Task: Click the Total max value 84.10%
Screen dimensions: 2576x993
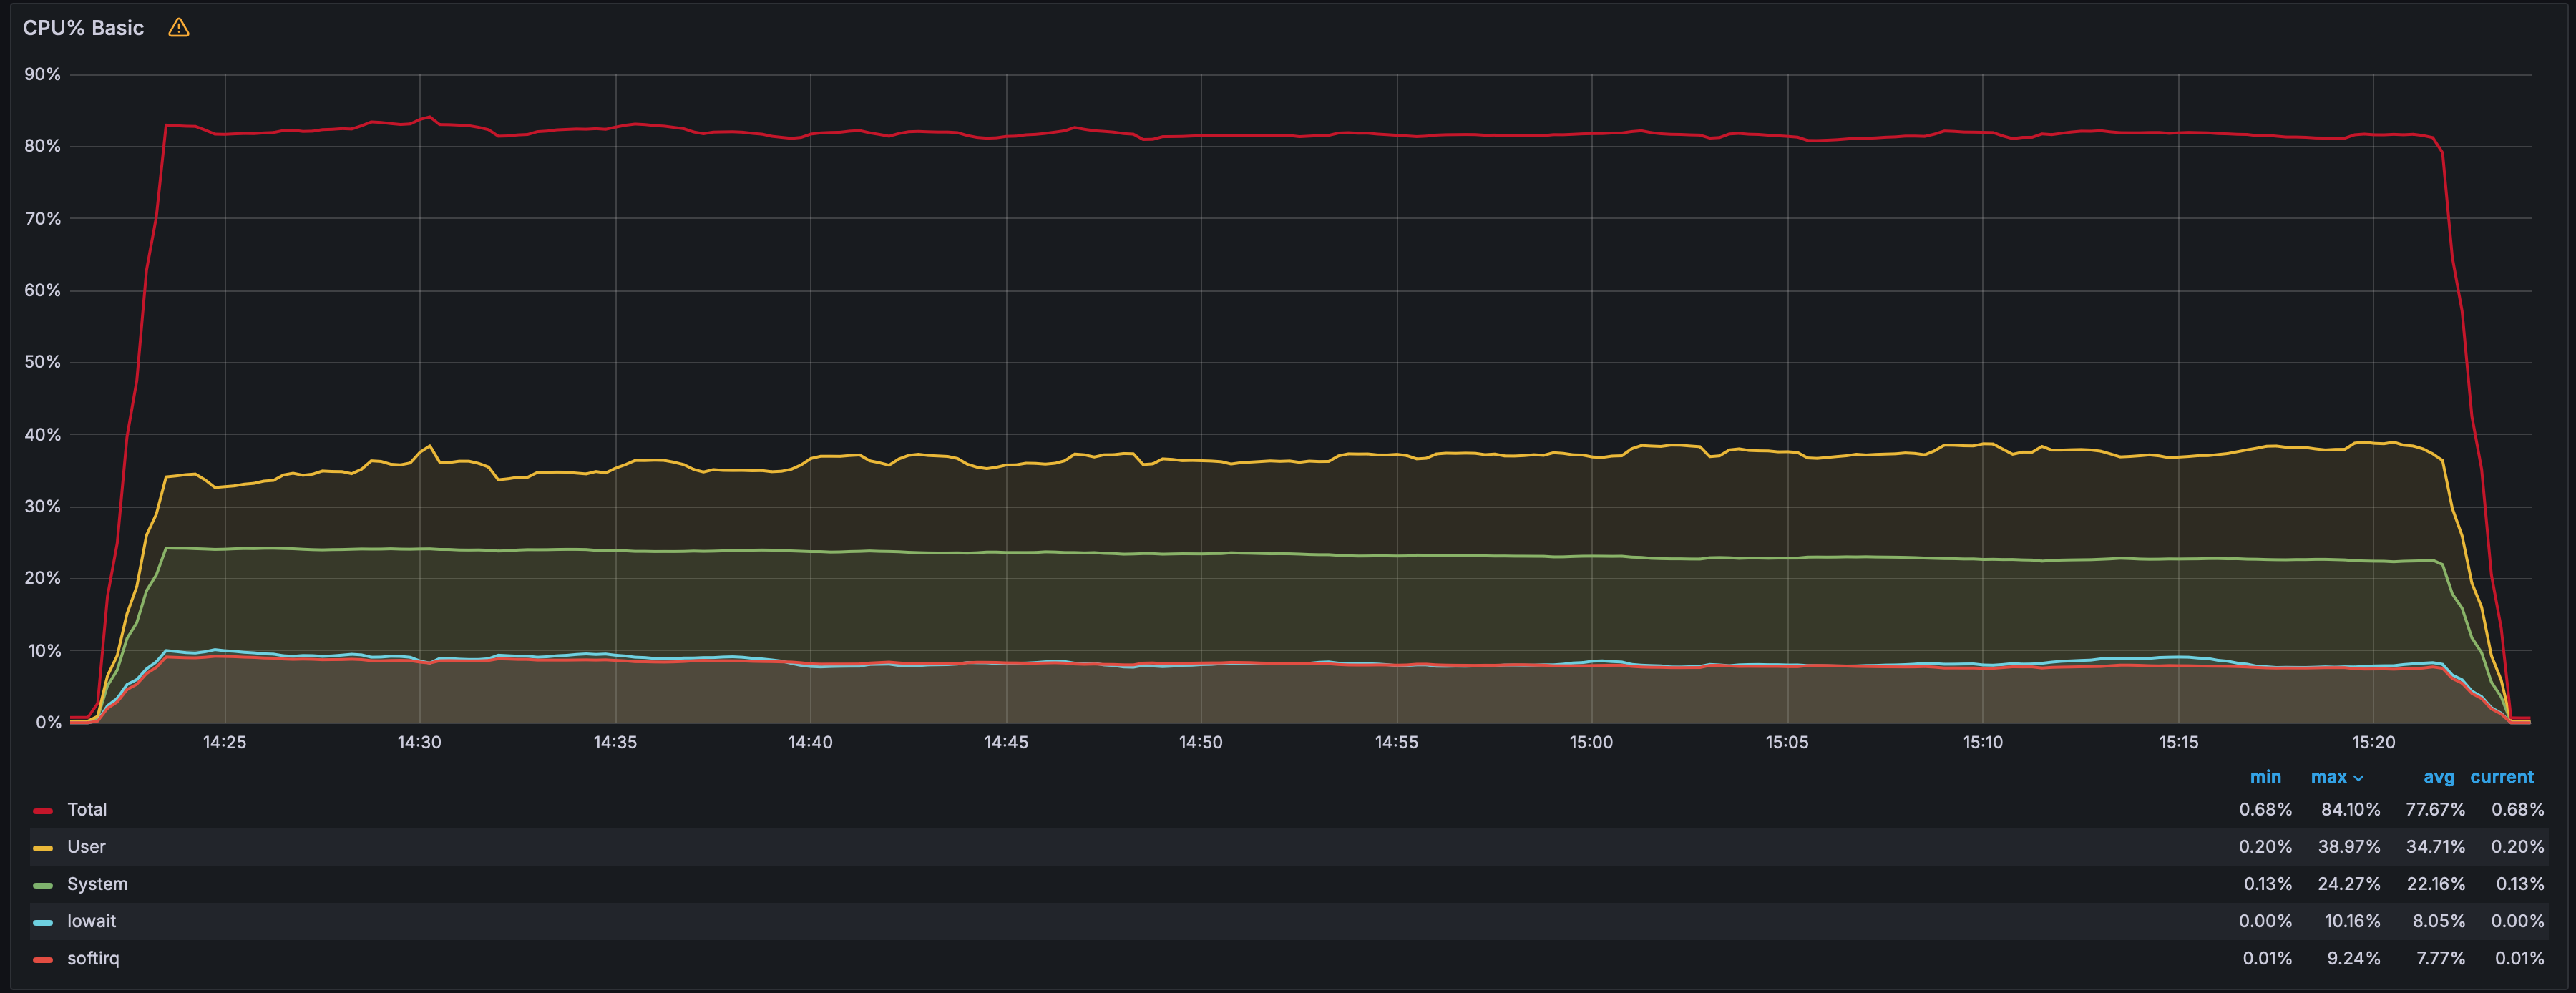Action: coord(2350,809)
